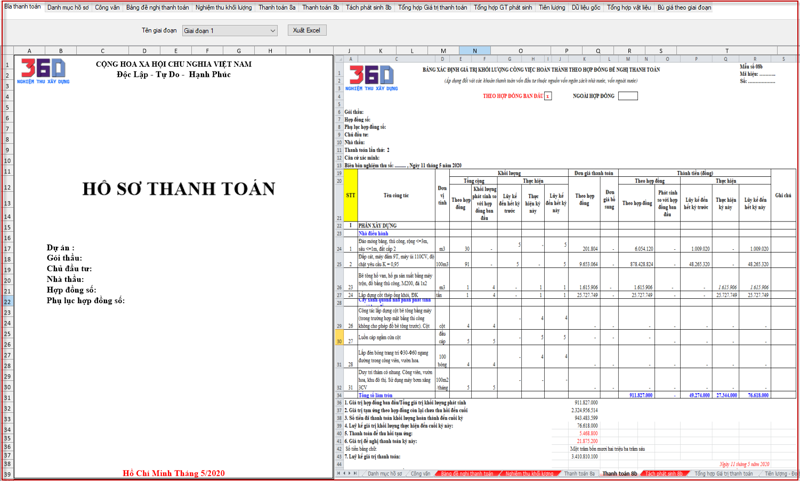
Task: Click the Tổng số làm tròn total row
Action: pyautogui.click(x=569, y=395)
